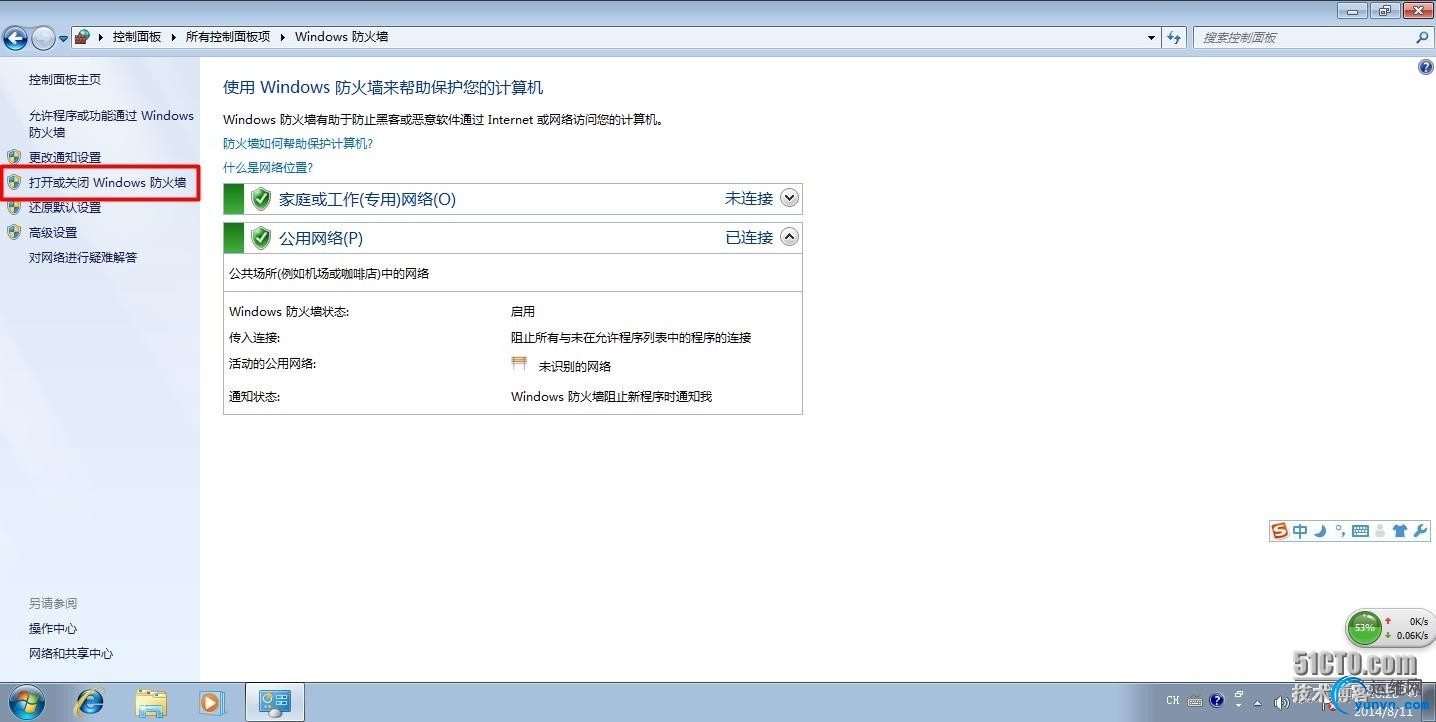
Task: Toggle the punctuation mode icon on IME bar
Action: tap(1340, 531)
